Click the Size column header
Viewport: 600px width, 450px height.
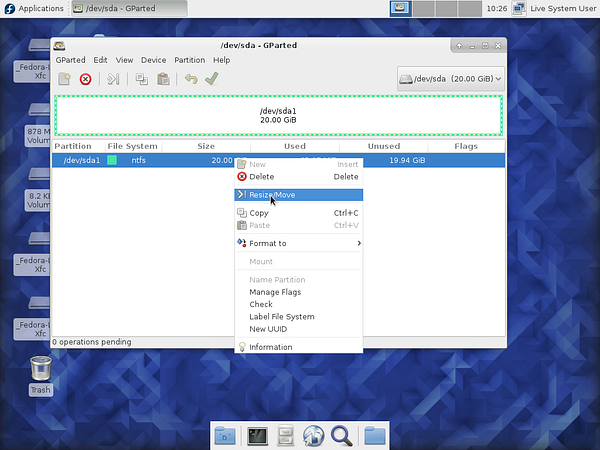(x=206, y=146)
